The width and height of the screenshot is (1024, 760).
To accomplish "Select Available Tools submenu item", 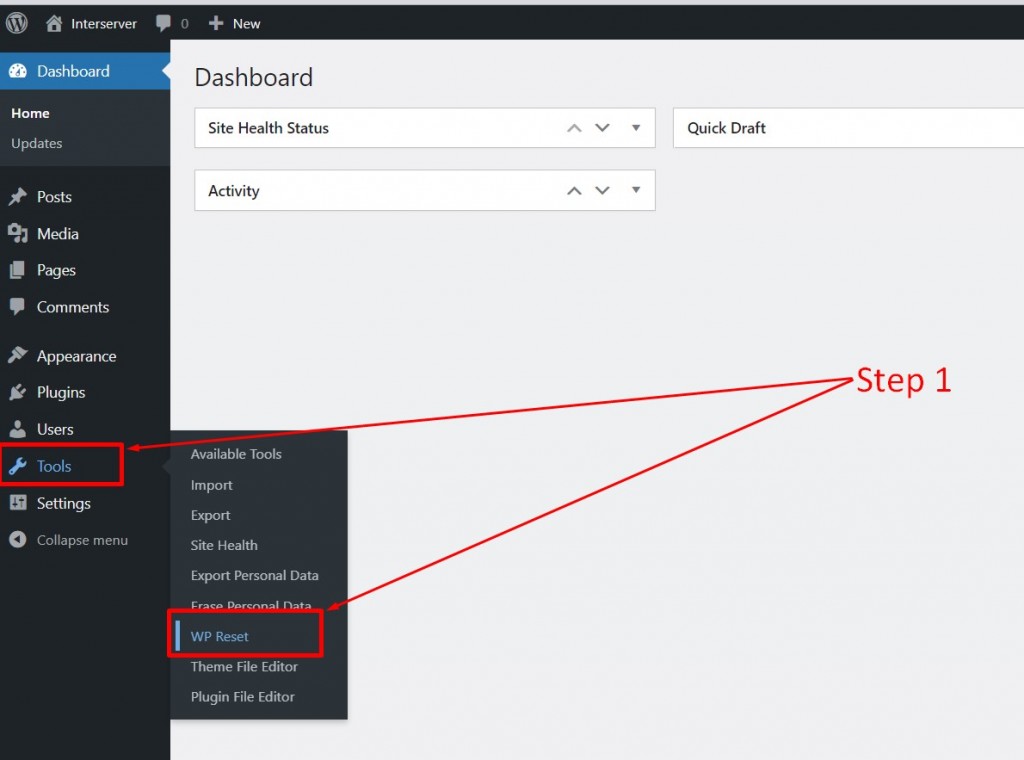I will coord(236,454).
